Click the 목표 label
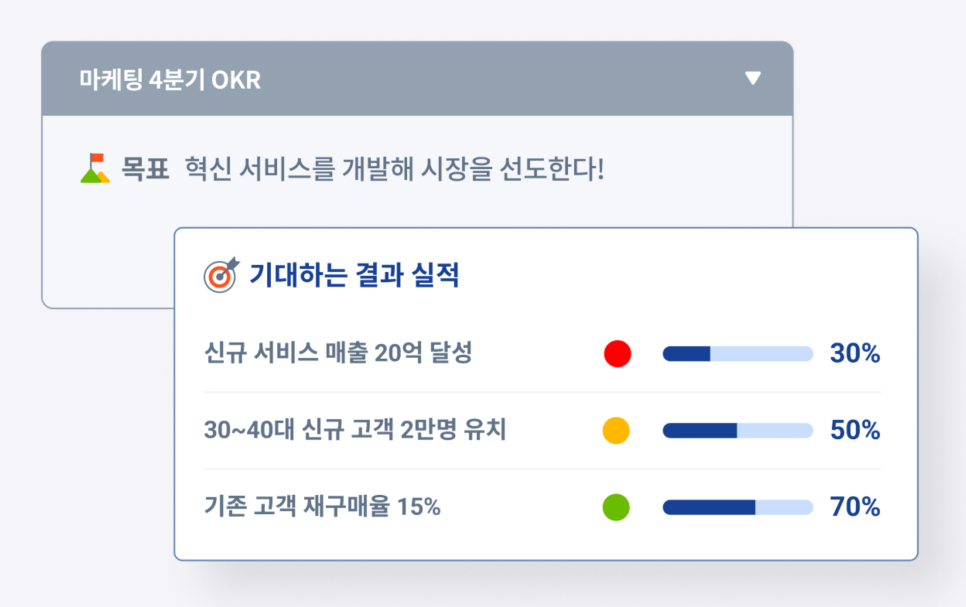The image size is (966, 607). pos(145,168)
